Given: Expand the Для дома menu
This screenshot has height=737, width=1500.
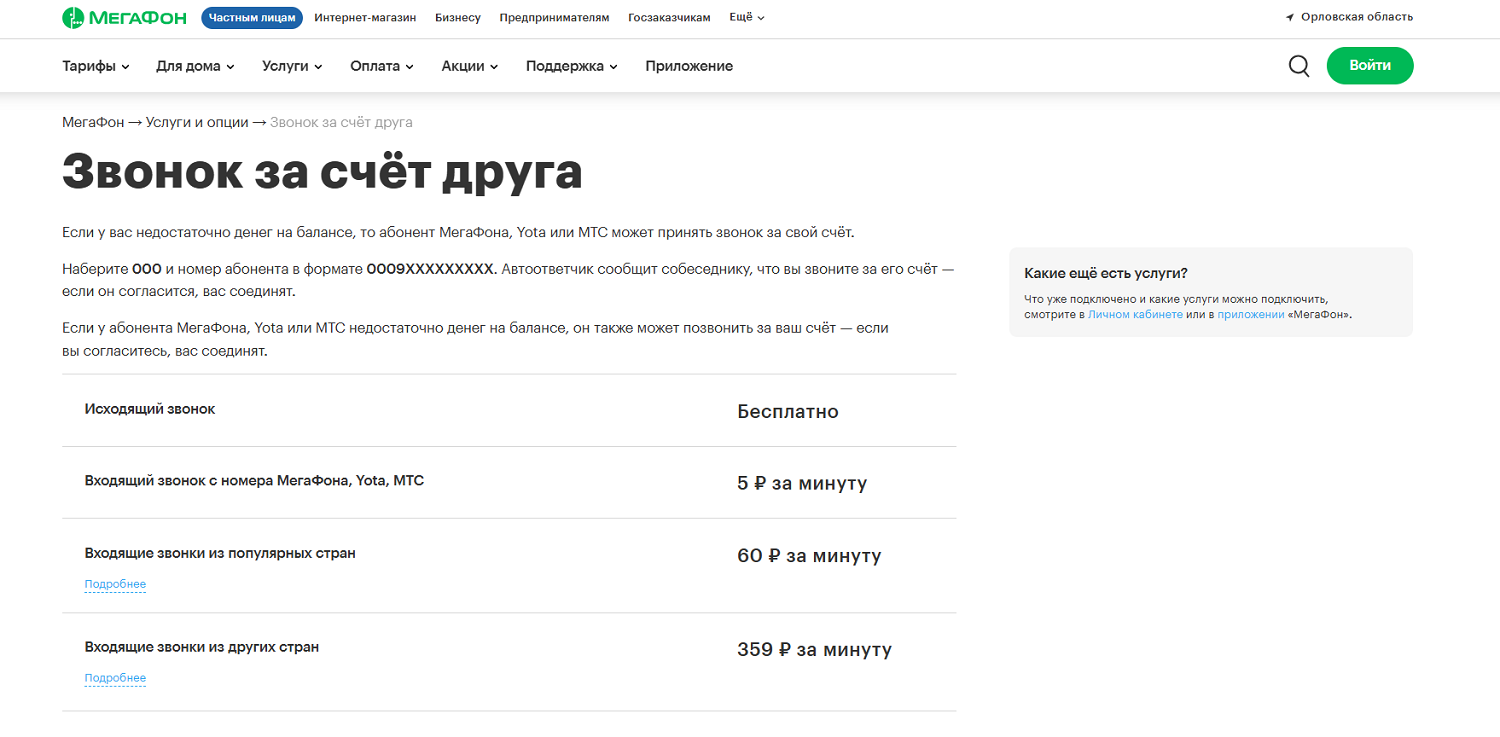Looking at the screenshot, I should [195, 66].
